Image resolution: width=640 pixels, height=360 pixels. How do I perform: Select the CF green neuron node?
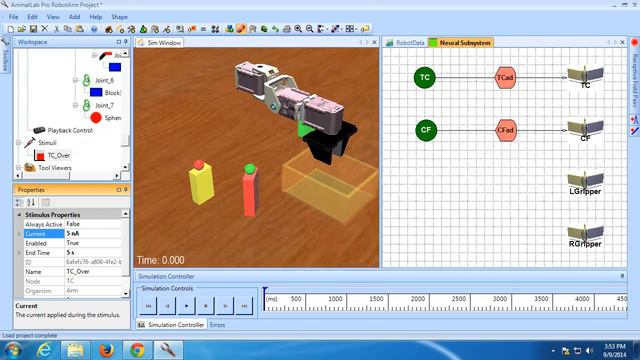tap(426, 130)
